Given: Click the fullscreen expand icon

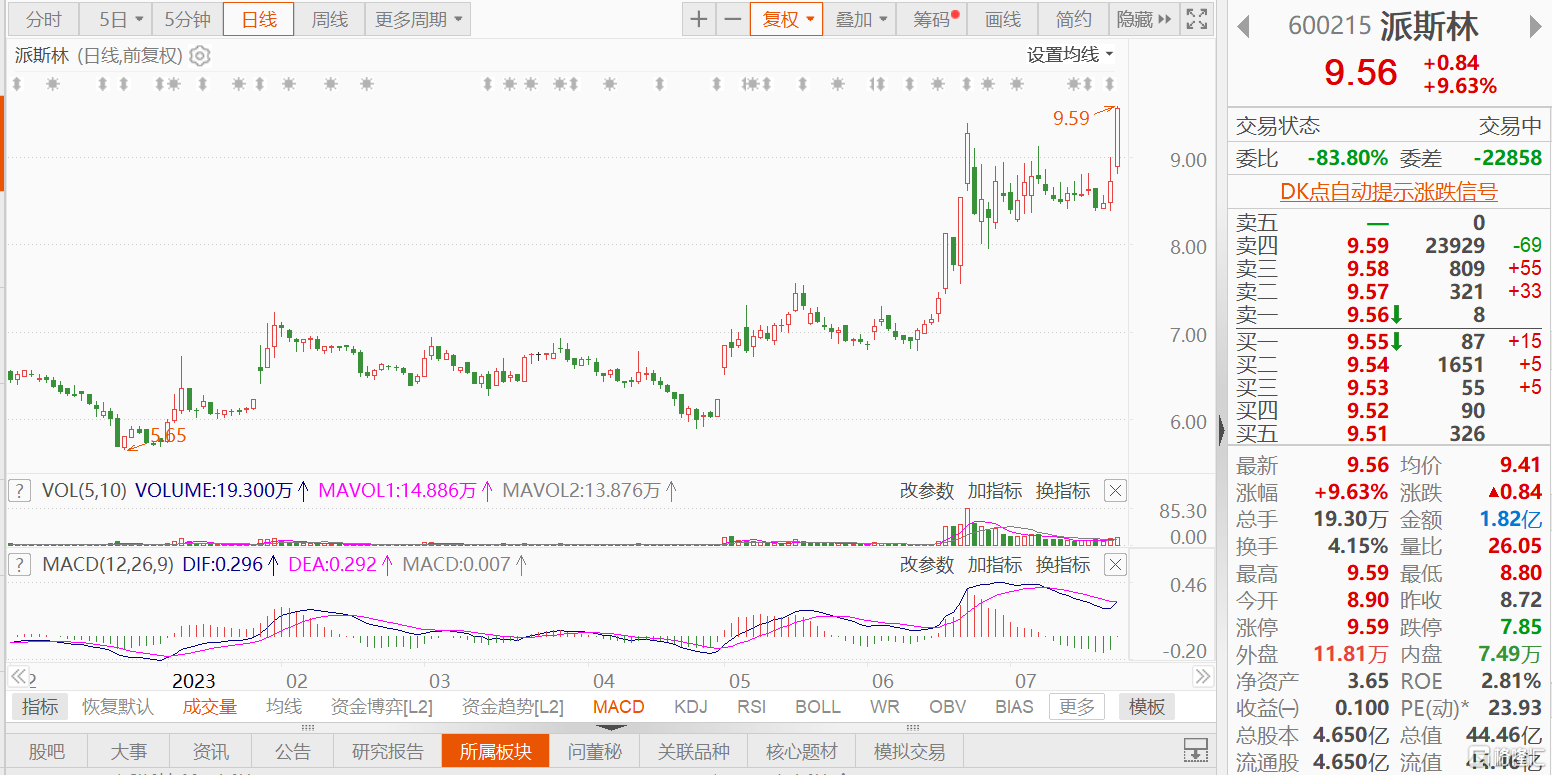Looking at the screenshot, I should [1196, 19].
